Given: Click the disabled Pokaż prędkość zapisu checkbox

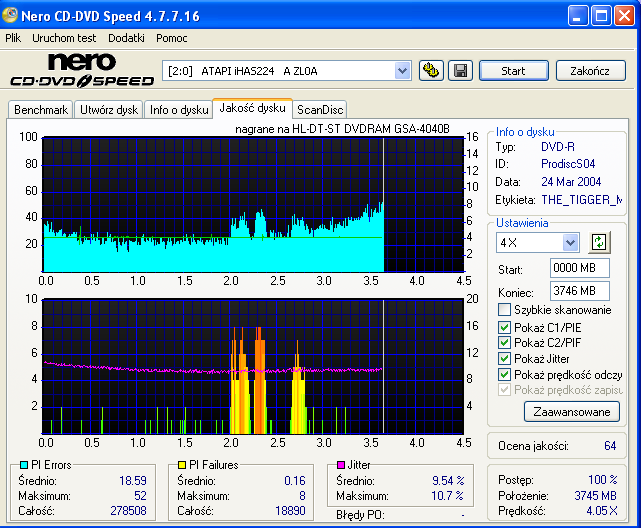Looking at the screenshot, I should pyautogui.click(x=504, y=390).
